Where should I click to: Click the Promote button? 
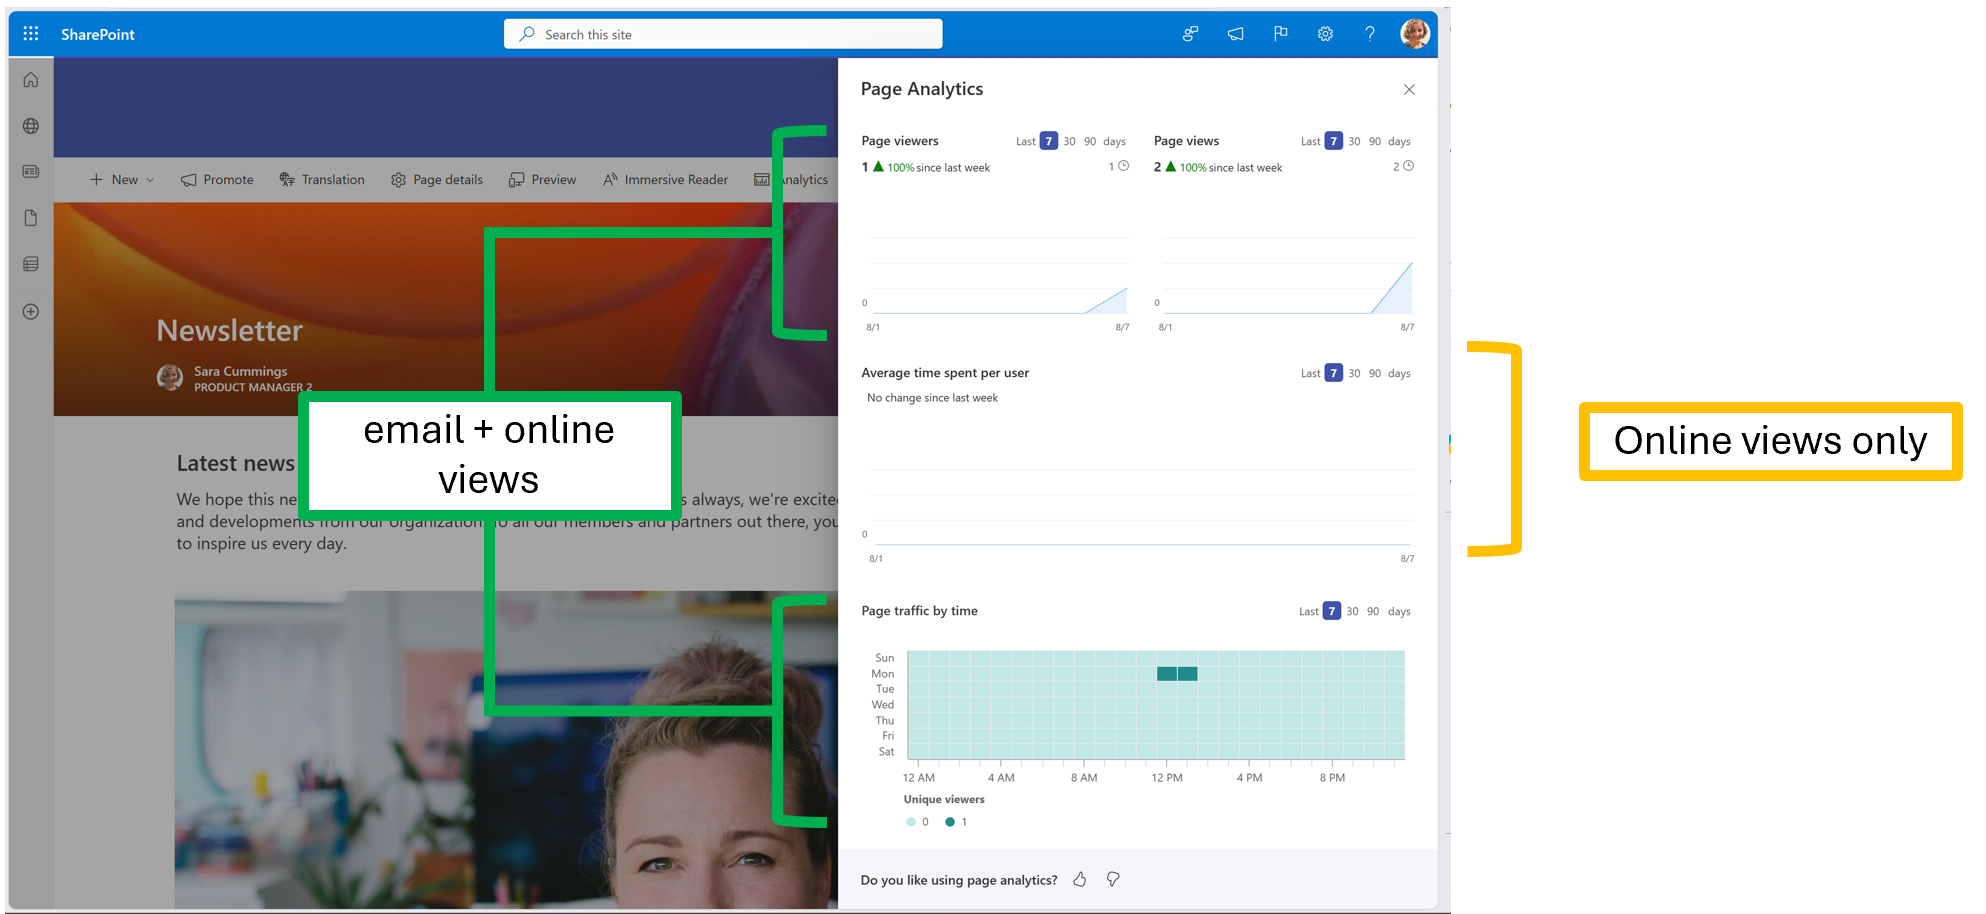[x=216, y=180]
